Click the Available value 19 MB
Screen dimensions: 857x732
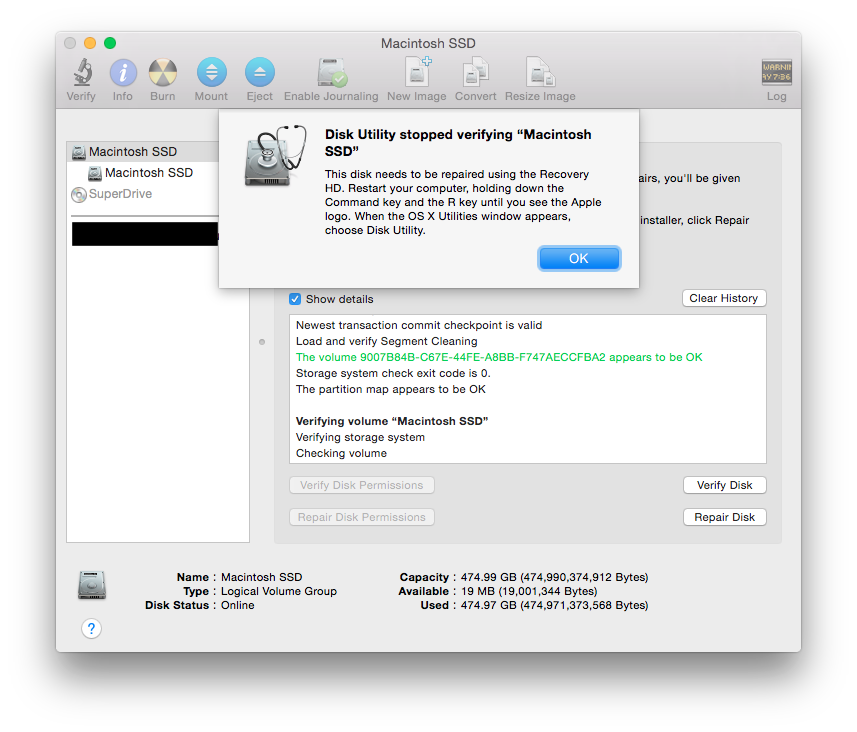[x=529, y=592]
